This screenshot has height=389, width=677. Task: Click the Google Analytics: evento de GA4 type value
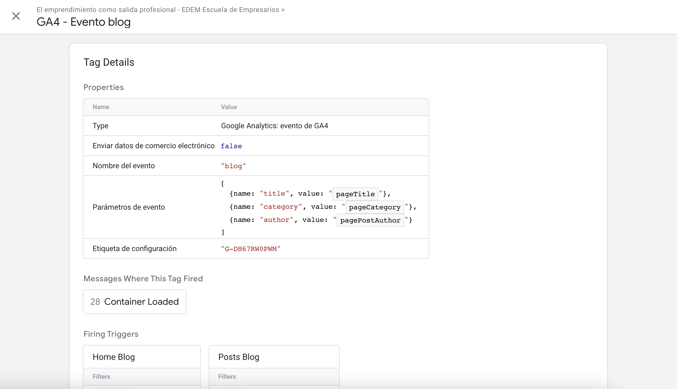pyautogui.click(x=274, y=126)
